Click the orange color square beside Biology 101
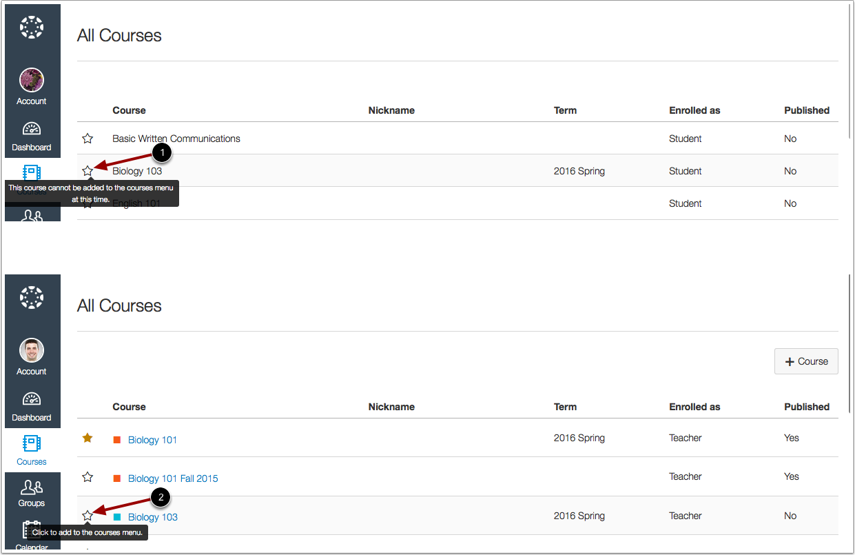Image resolution: width=855 pixels, height=555 pixels. point(117,439)
